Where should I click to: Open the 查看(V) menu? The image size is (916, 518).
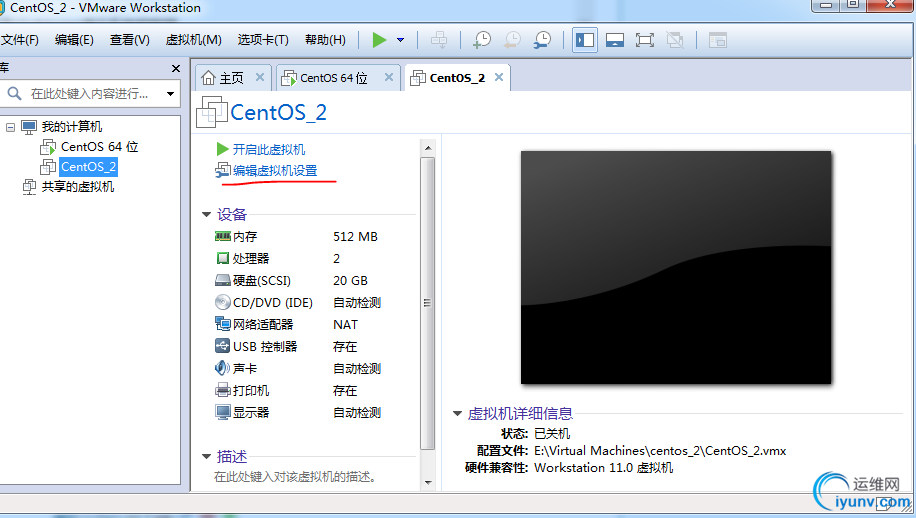(130, 40)
